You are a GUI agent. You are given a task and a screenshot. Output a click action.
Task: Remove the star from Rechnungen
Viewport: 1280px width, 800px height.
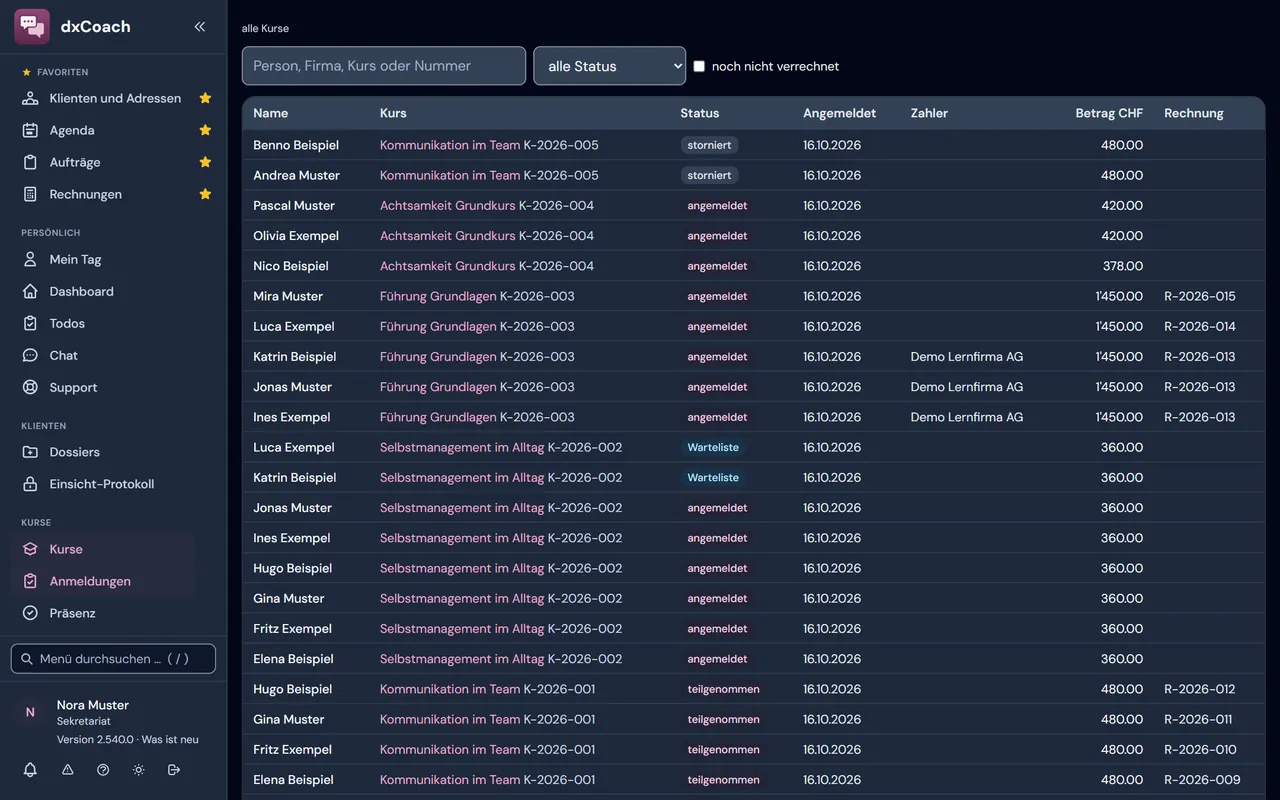tap(205, 194)
